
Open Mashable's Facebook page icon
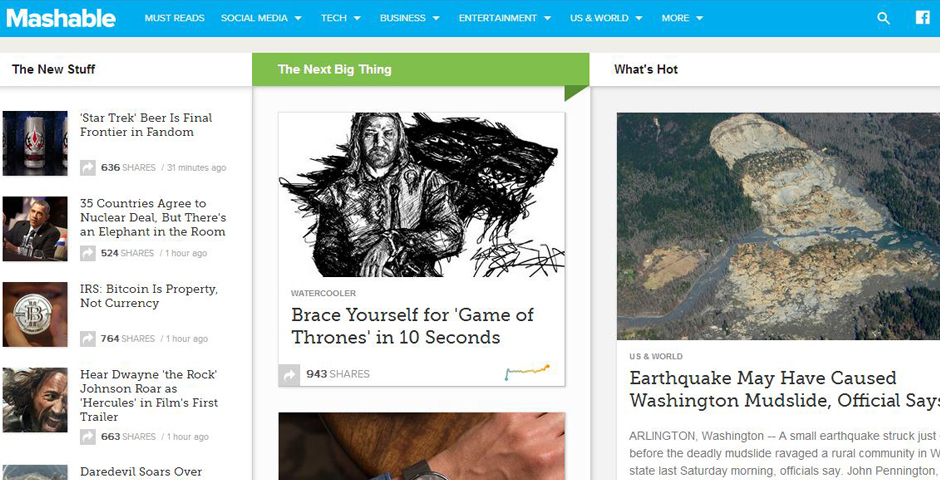point(922,17)
